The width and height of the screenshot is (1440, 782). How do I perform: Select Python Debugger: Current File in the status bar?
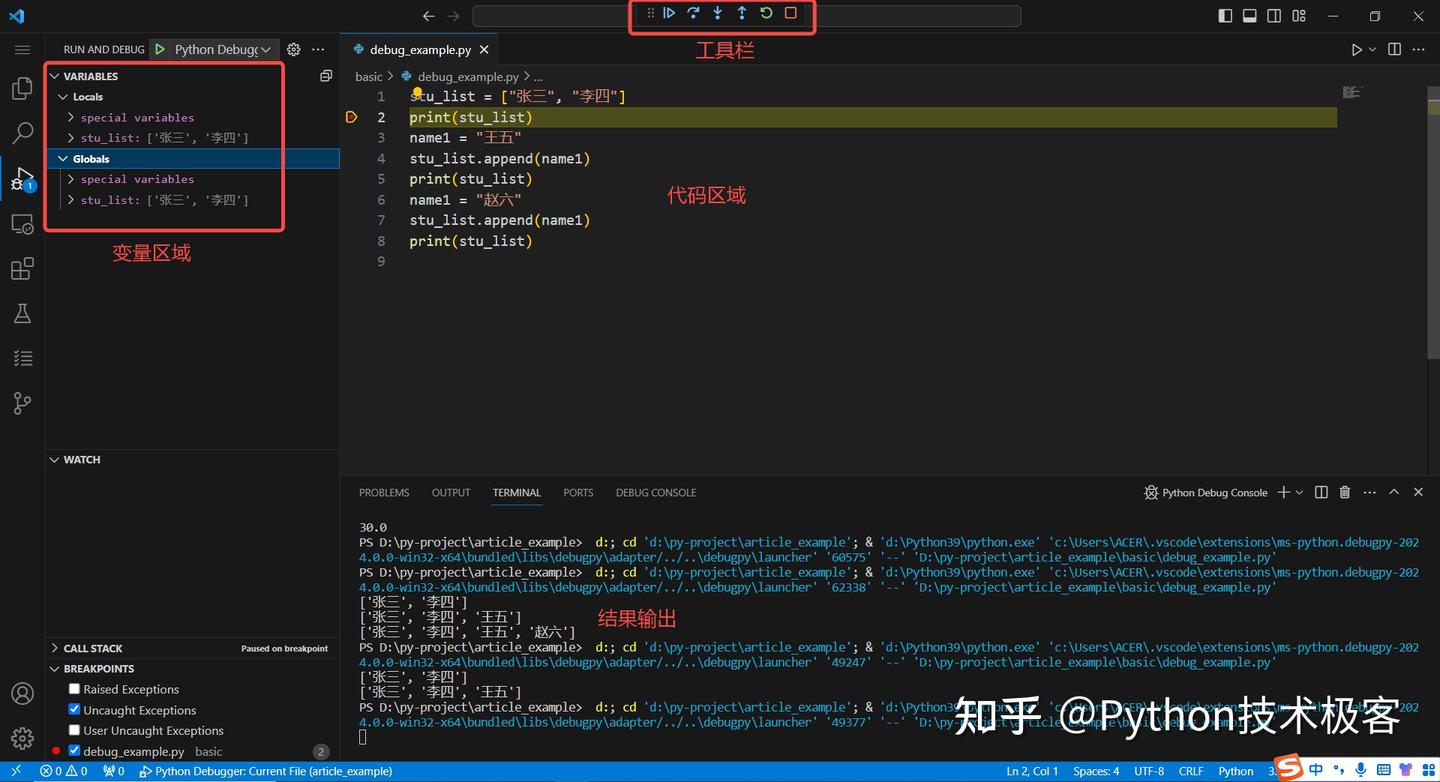coord(272,771)
